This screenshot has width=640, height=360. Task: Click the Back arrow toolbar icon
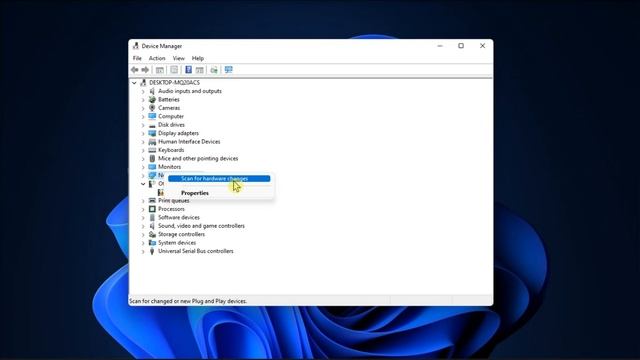135,70
